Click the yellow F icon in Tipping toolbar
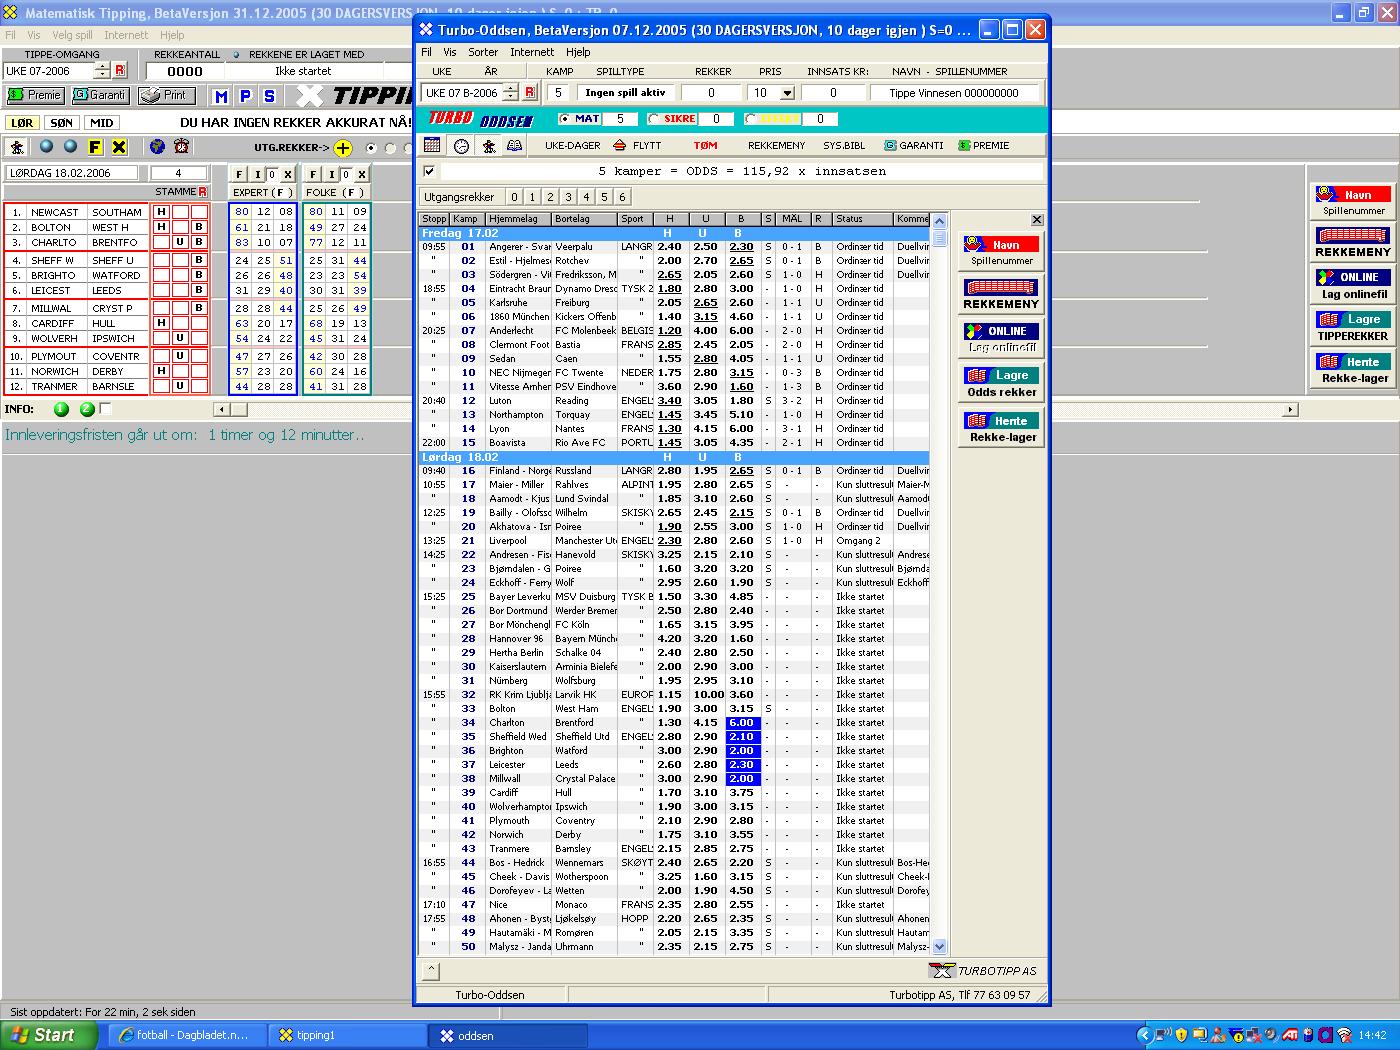The height and width of the screenshot is (1050, 1400). [95, 147]
